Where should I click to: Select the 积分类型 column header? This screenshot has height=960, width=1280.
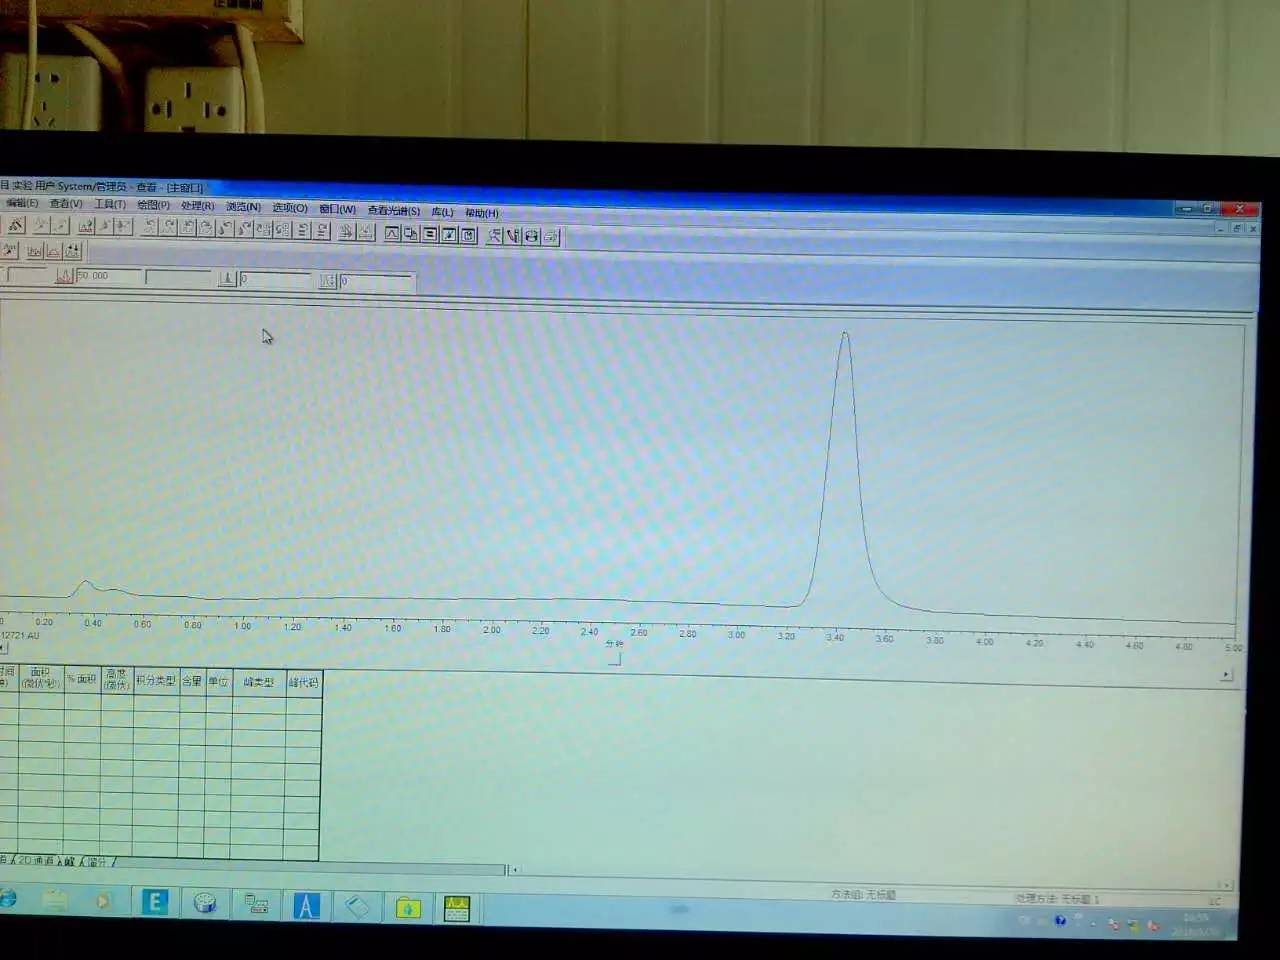click(155, 680)
